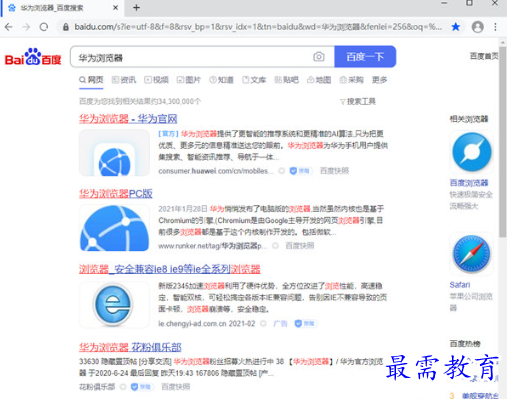
Task: Open a new tab with plus icon
Action: pyautogui.click(x=136, y=8)
